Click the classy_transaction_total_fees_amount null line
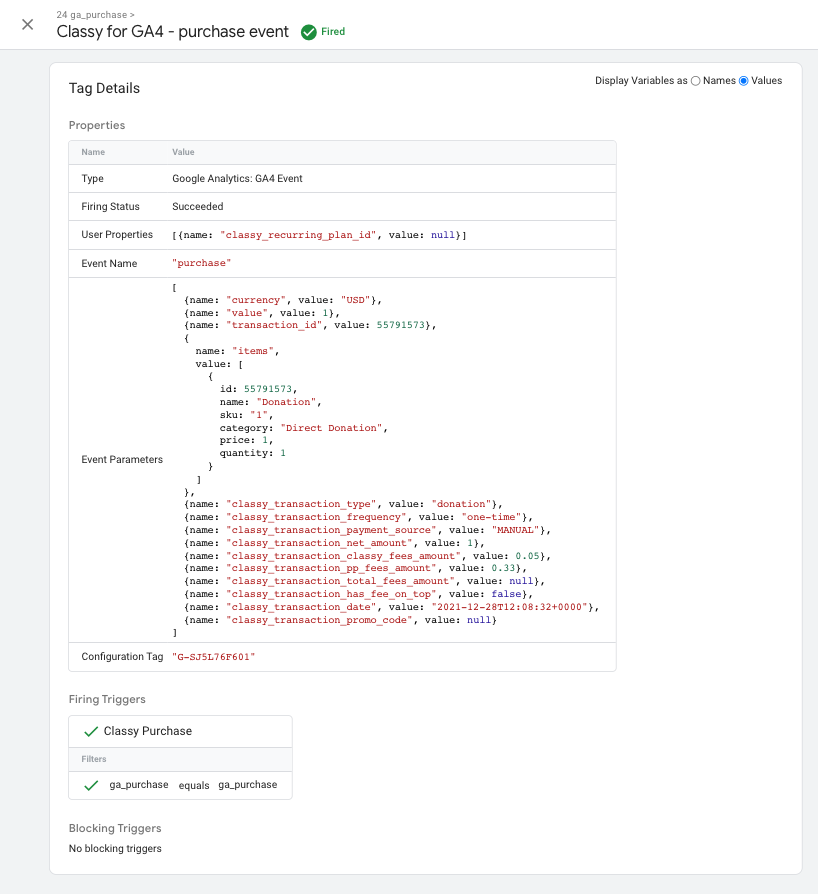 [364, 581]
